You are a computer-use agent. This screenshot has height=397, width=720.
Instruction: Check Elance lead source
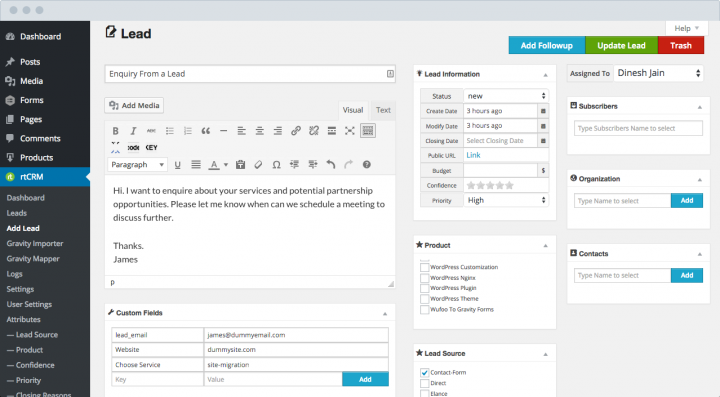point(424,394)
